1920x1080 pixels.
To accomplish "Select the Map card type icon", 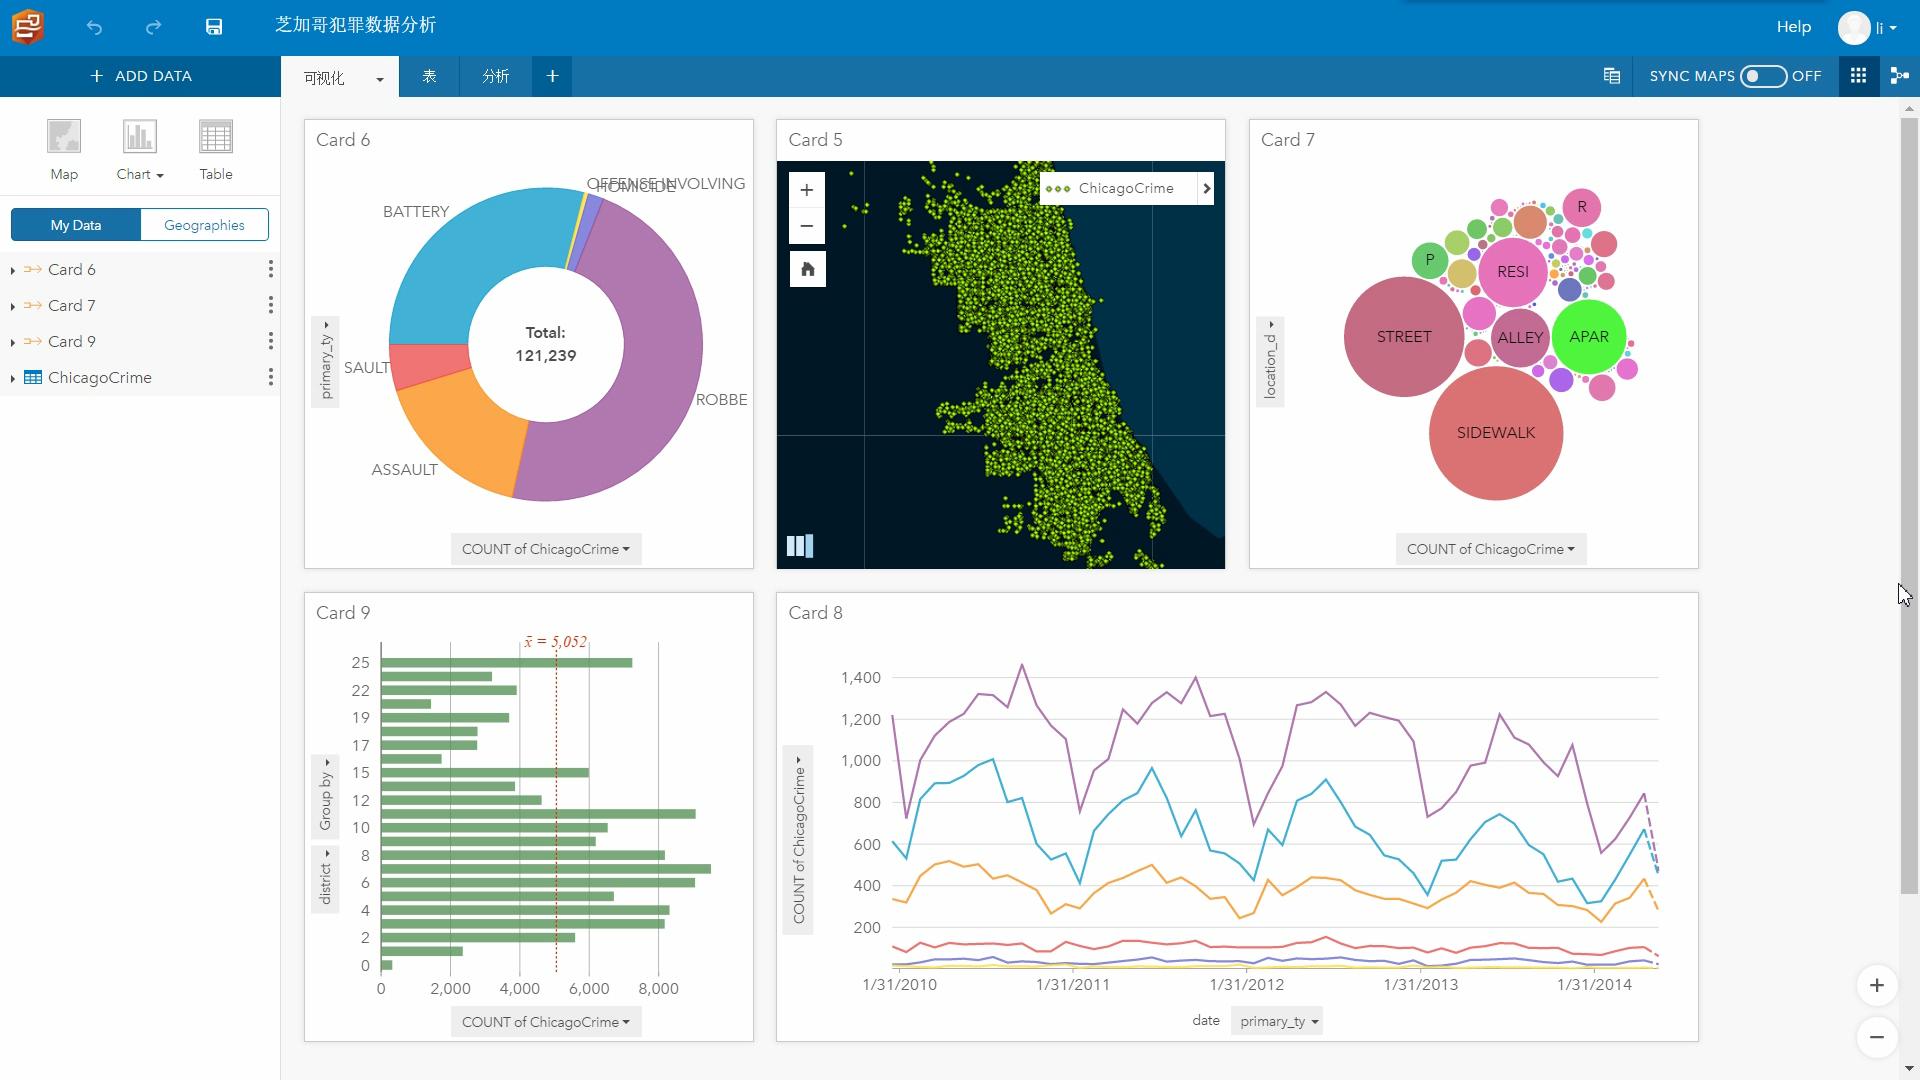I will (64, 137).
